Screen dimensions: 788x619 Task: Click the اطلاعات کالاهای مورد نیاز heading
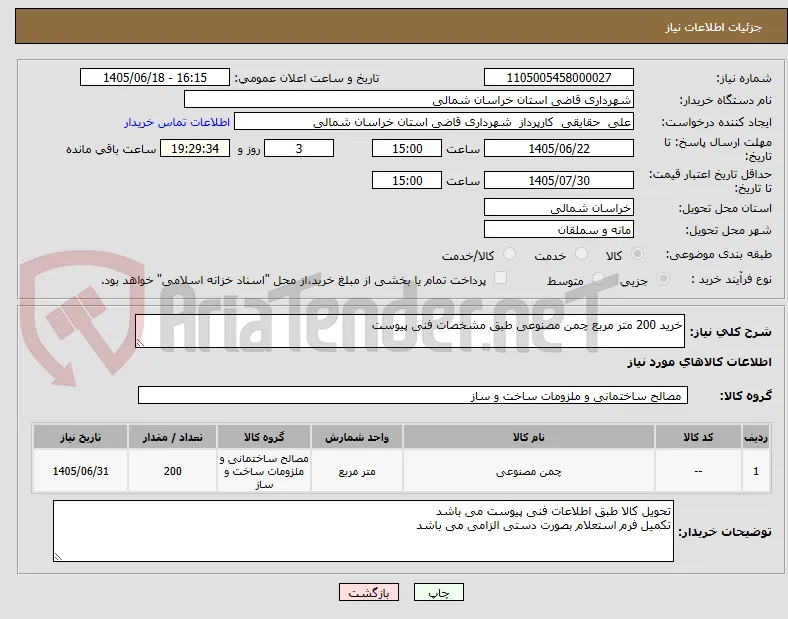pos(699,362)
